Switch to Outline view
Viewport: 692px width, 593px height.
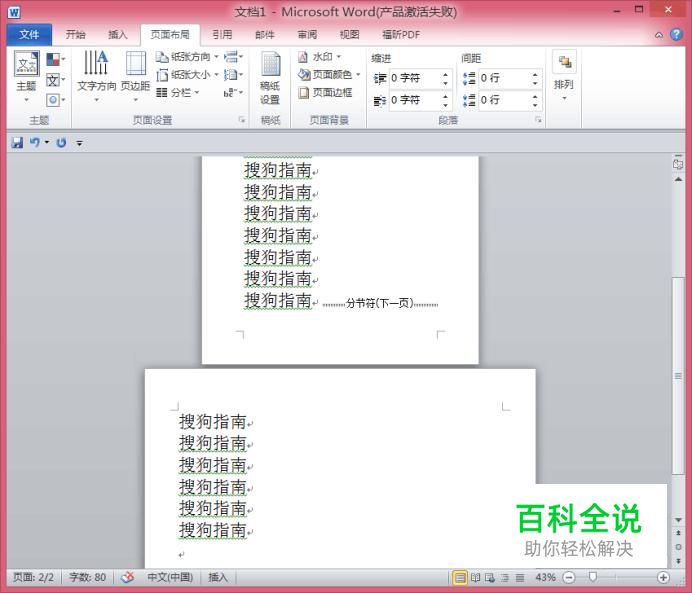(x=505, y=577)
